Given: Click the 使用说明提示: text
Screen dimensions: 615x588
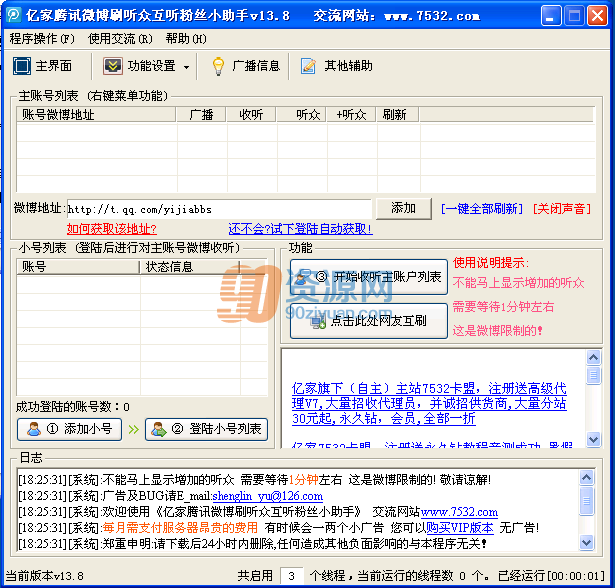Looking at the screenshot, I should [491, 263].
